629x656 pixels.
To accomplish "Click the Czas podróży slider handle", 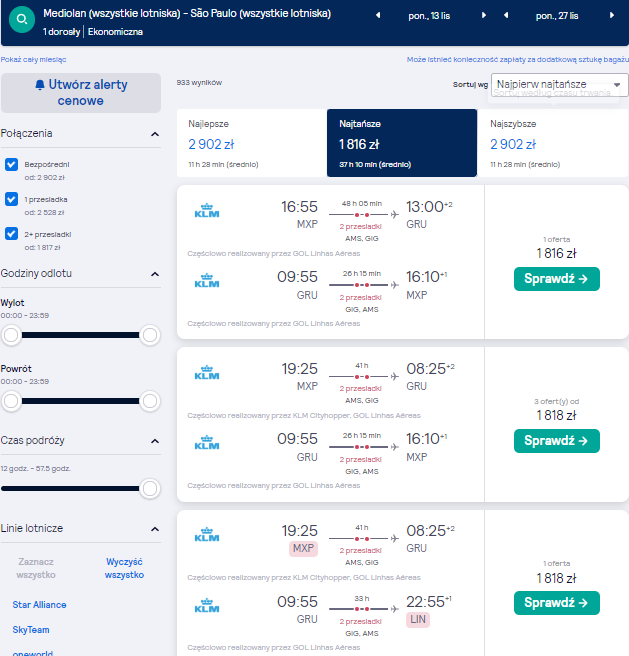I will [150, 489].
